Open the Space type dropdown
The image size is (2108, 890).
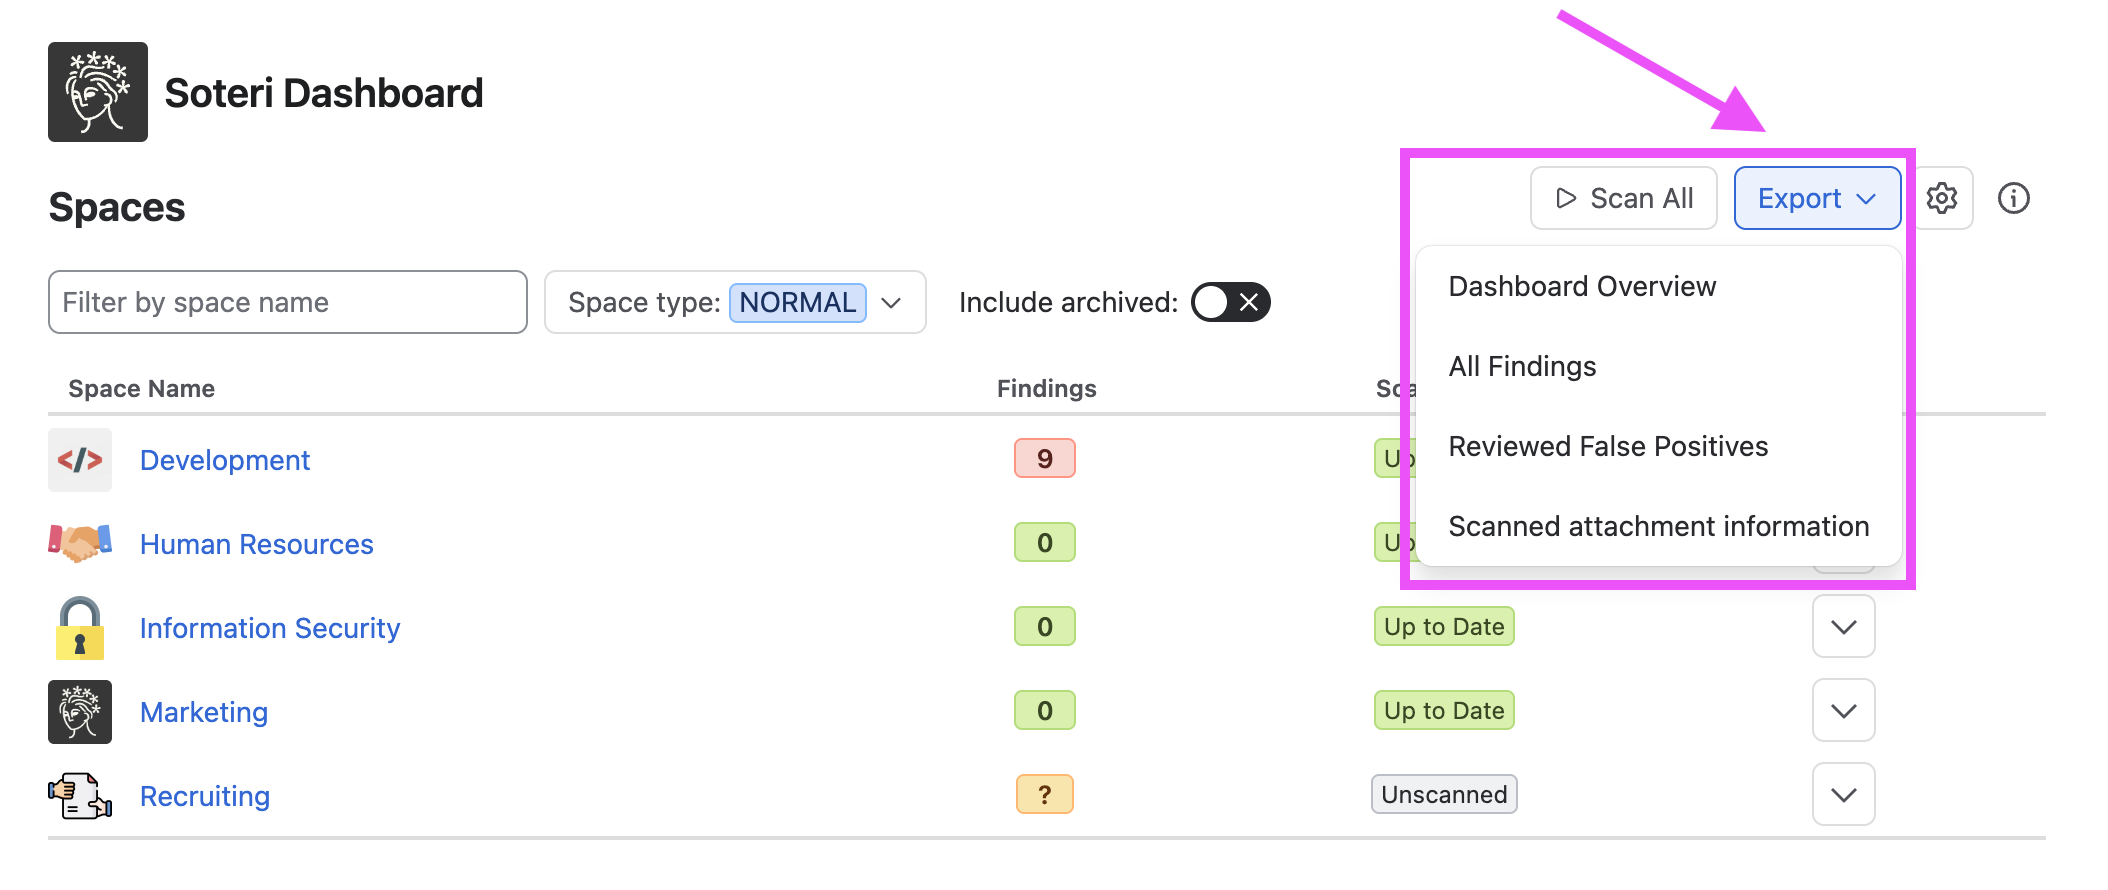point(735,302)
